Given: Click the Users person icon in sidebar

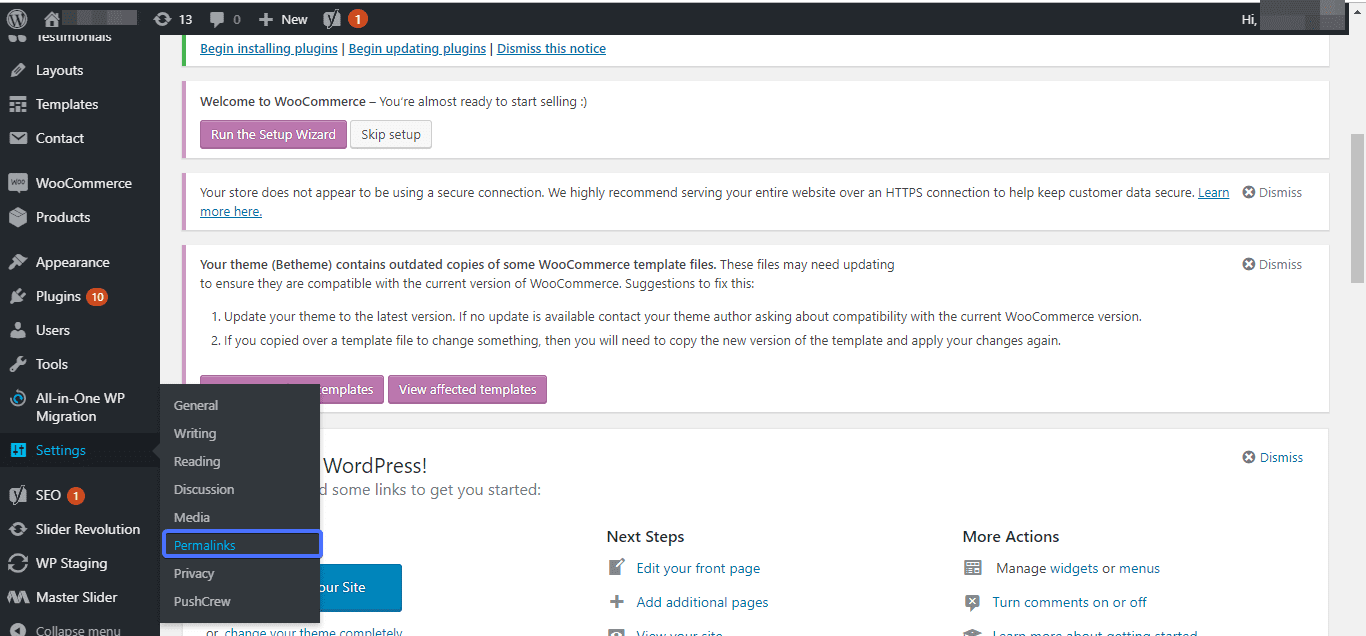Looking at the screenshot, I should click(17, 330).
